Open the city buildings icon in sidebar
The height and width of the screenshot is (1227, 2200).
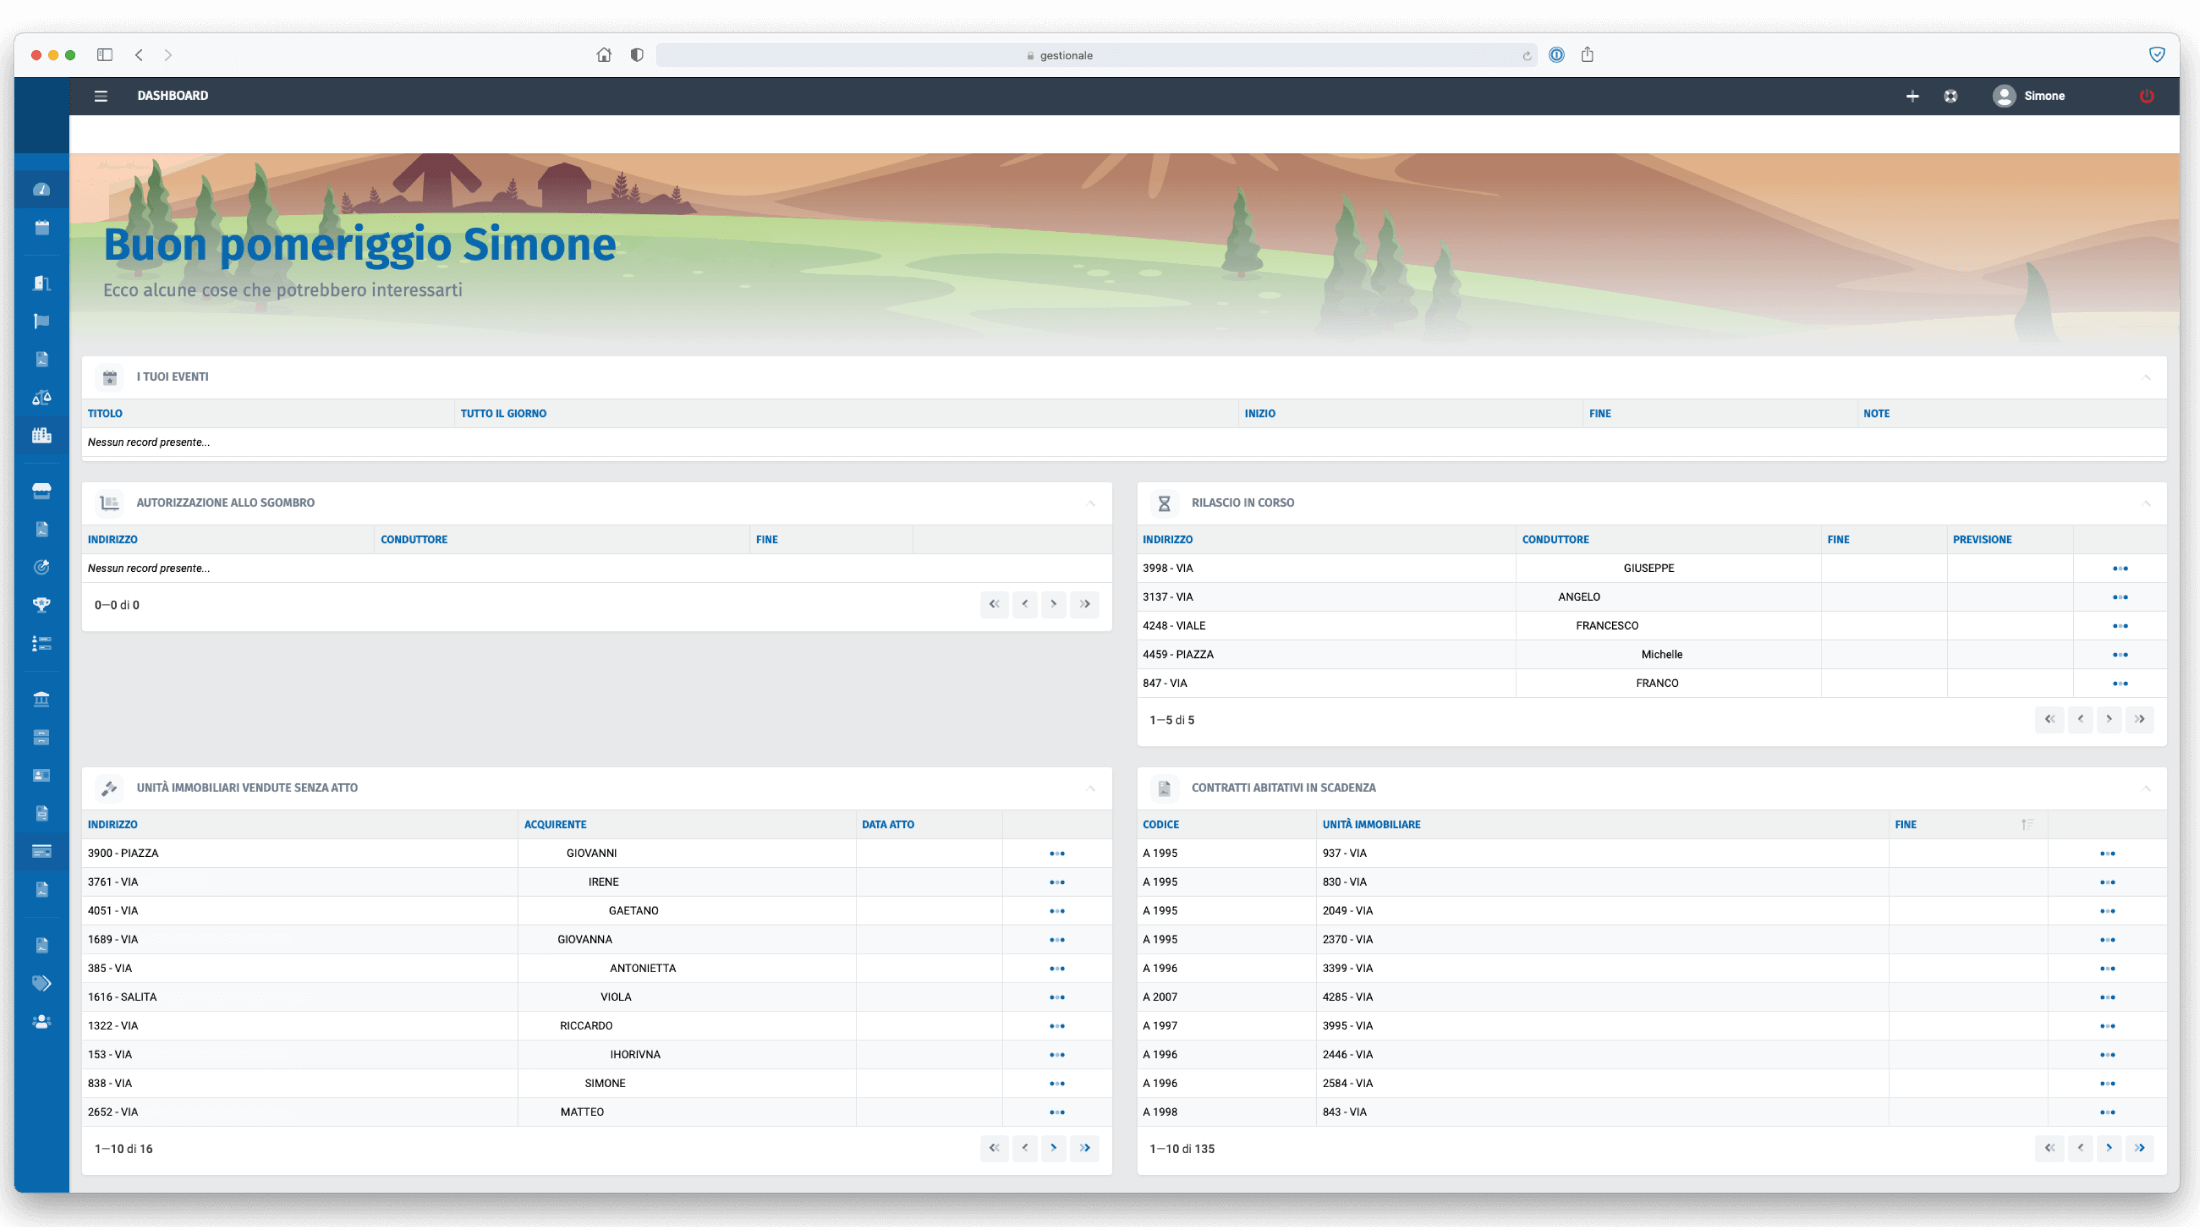point(41,435)
